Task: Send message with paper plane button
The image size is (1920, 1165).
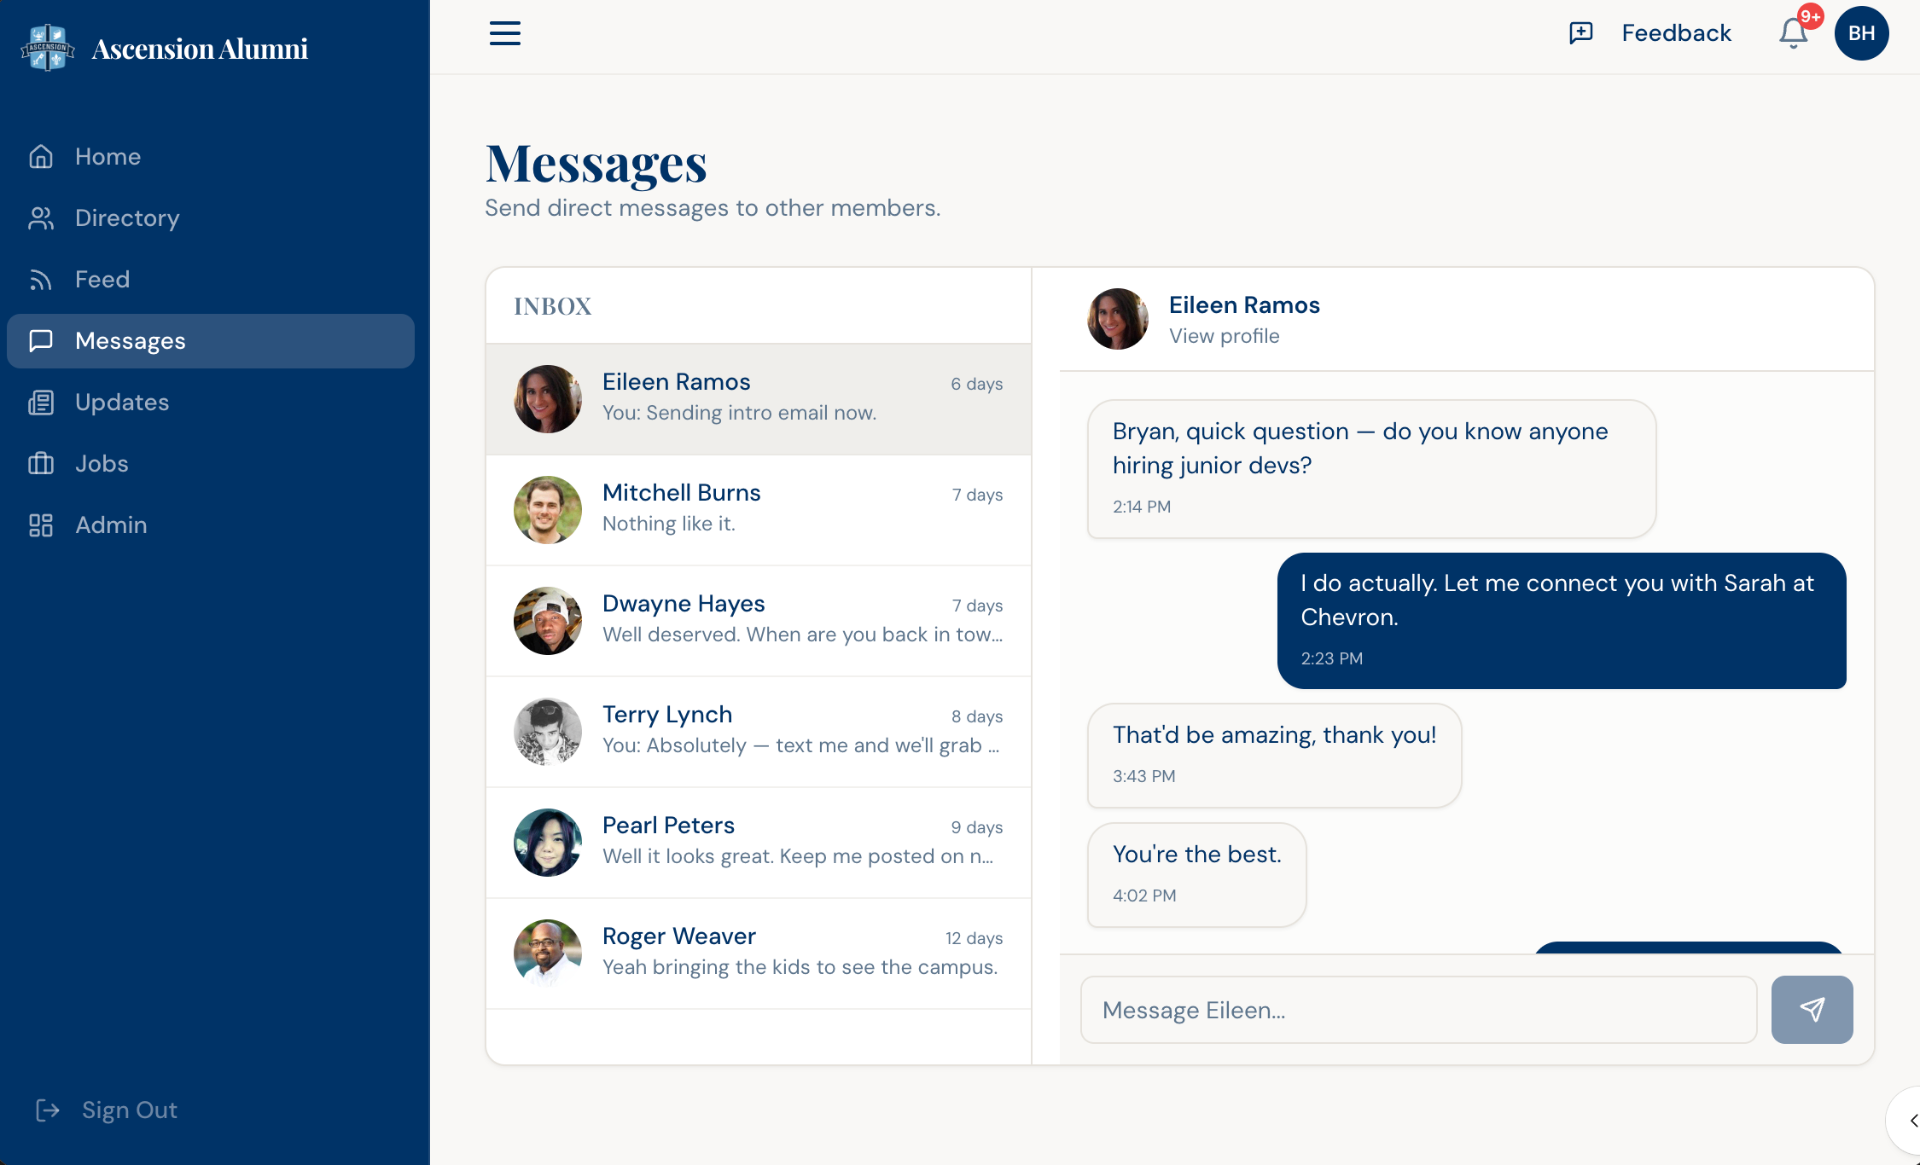Action: pos(1812,1010)
